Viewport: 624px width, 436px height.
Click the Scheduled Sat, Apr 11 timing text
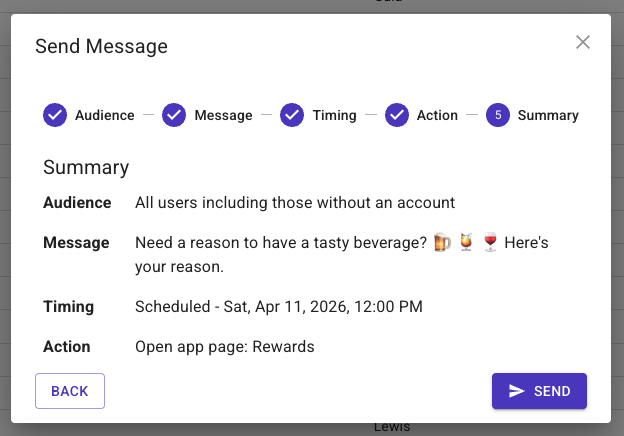pos(279,306)
